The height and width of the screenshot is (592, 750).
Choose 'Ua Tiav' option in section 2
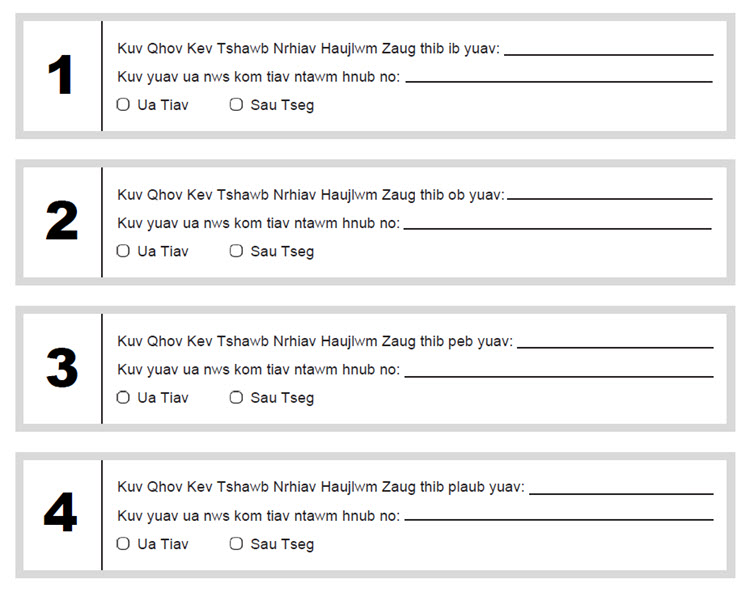[x=123, y=251]
